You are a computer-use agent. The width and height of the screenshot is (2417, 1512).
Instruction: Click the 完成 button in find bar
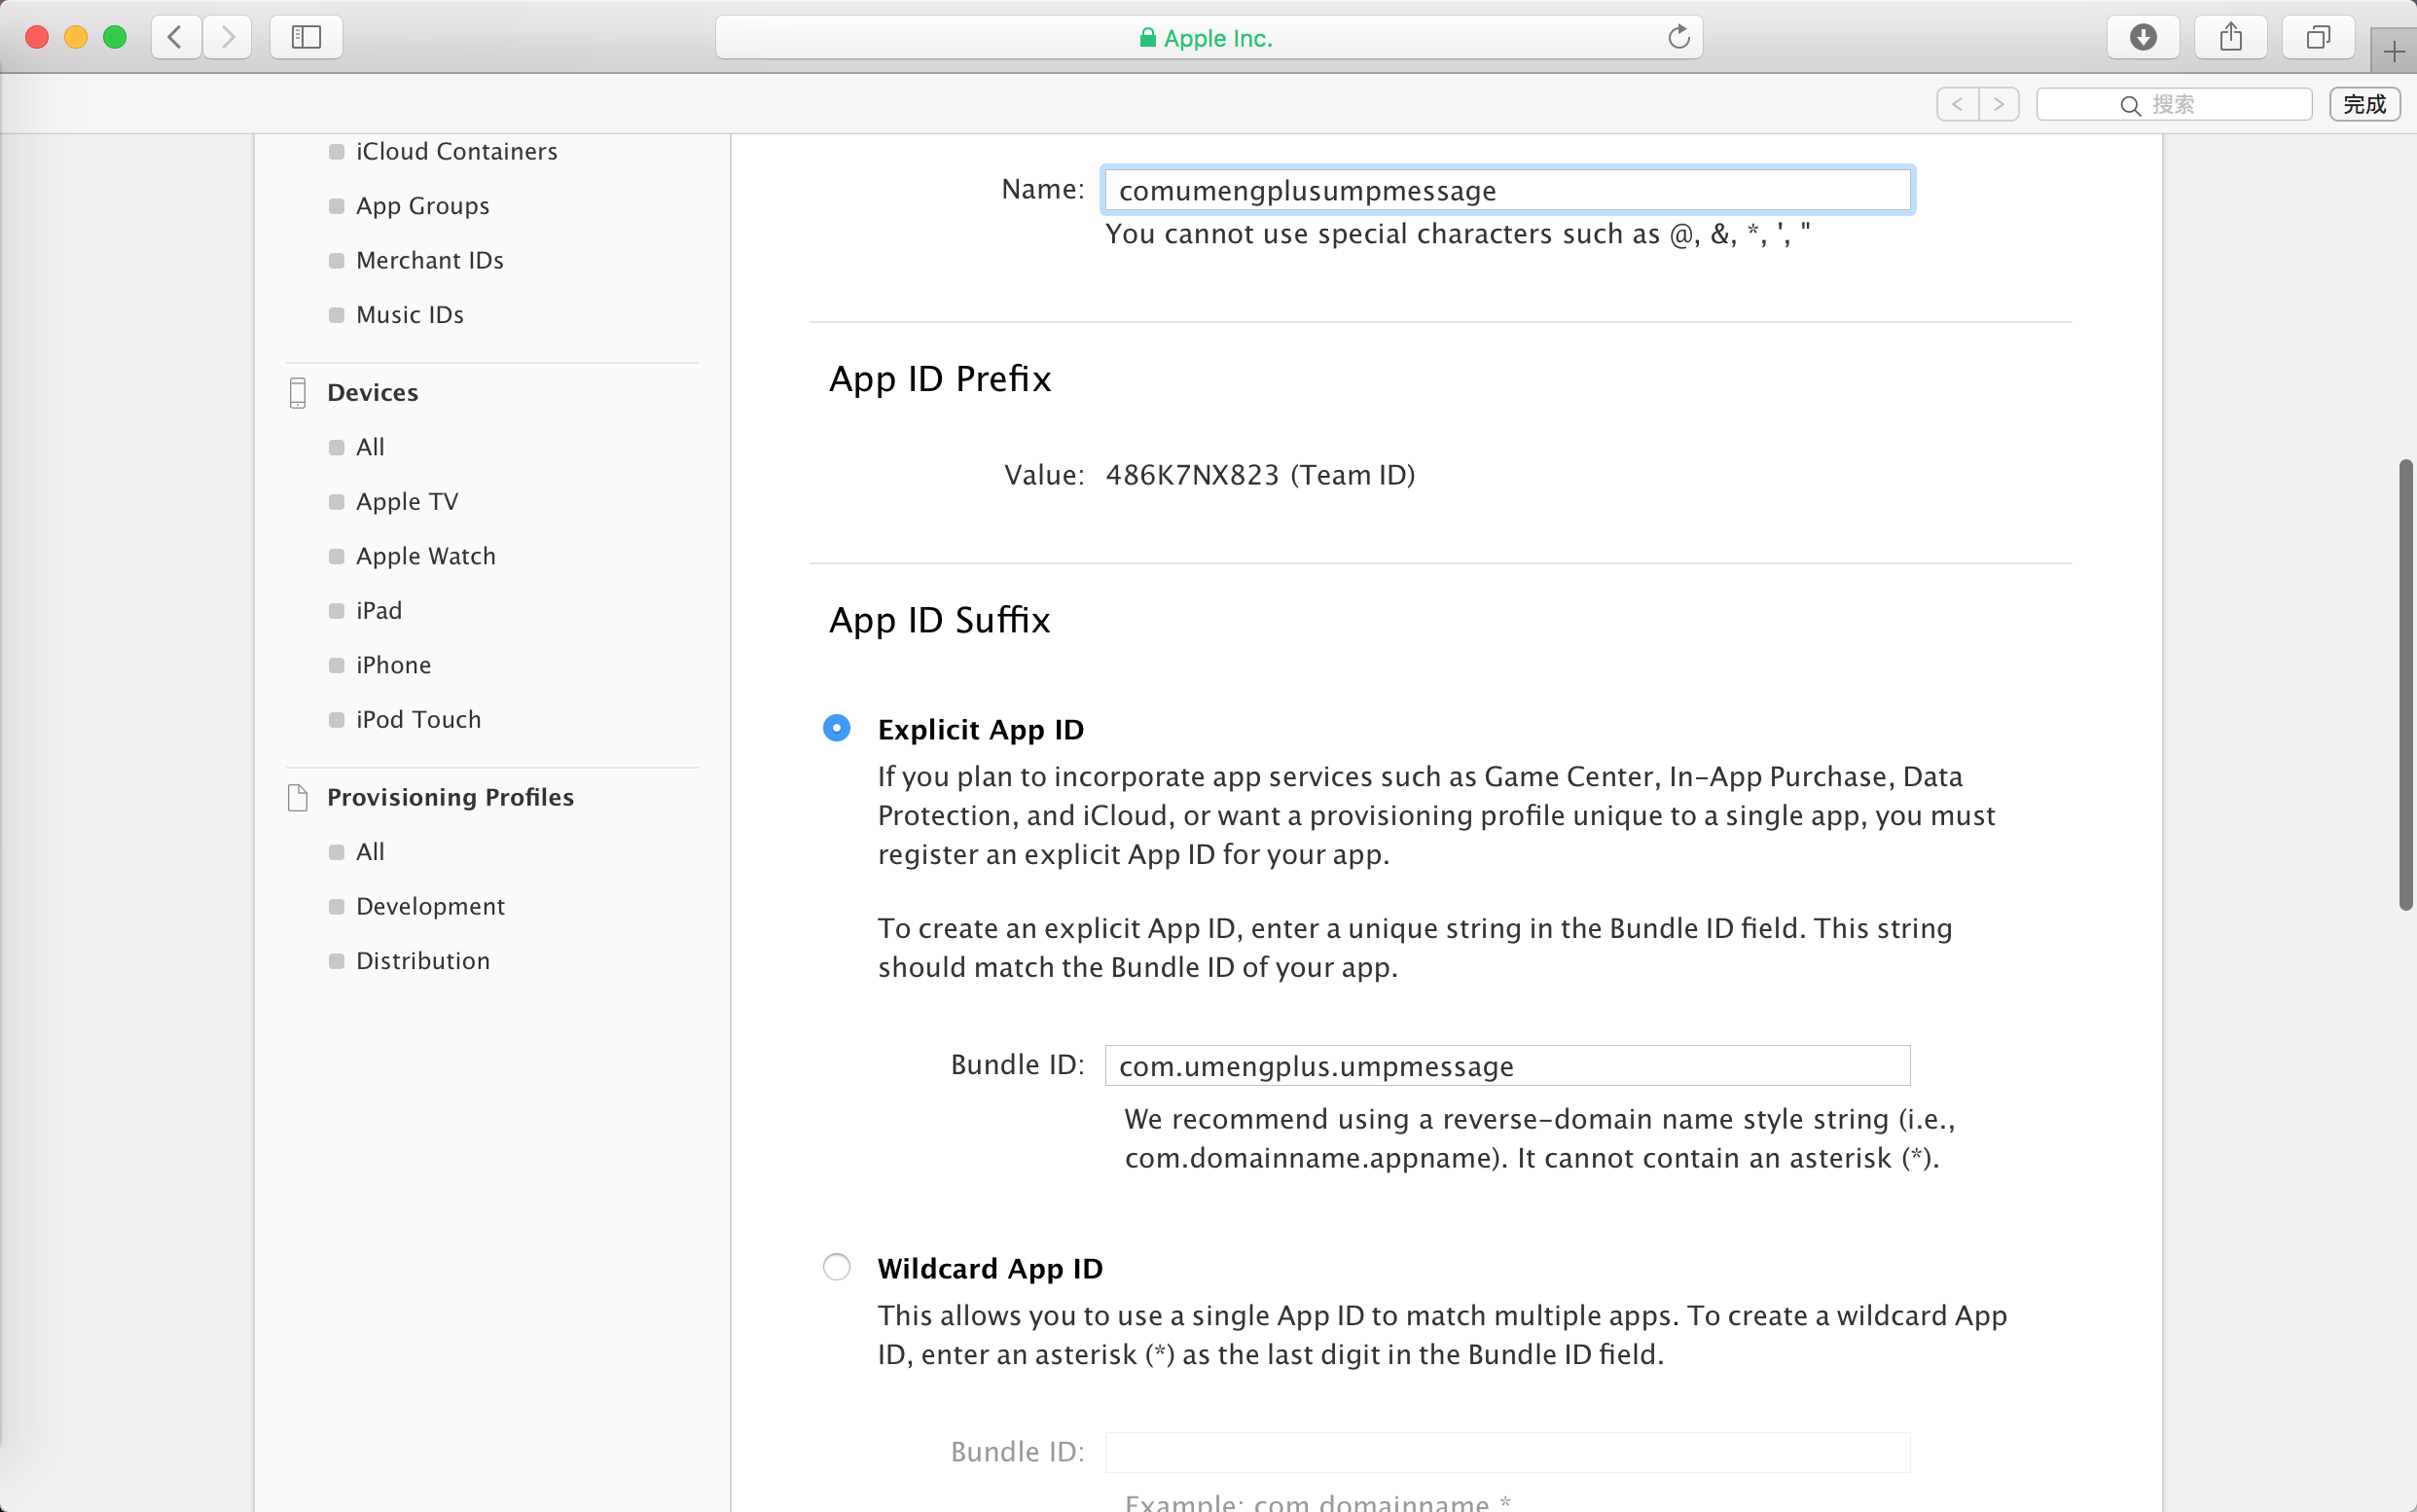2364,104
